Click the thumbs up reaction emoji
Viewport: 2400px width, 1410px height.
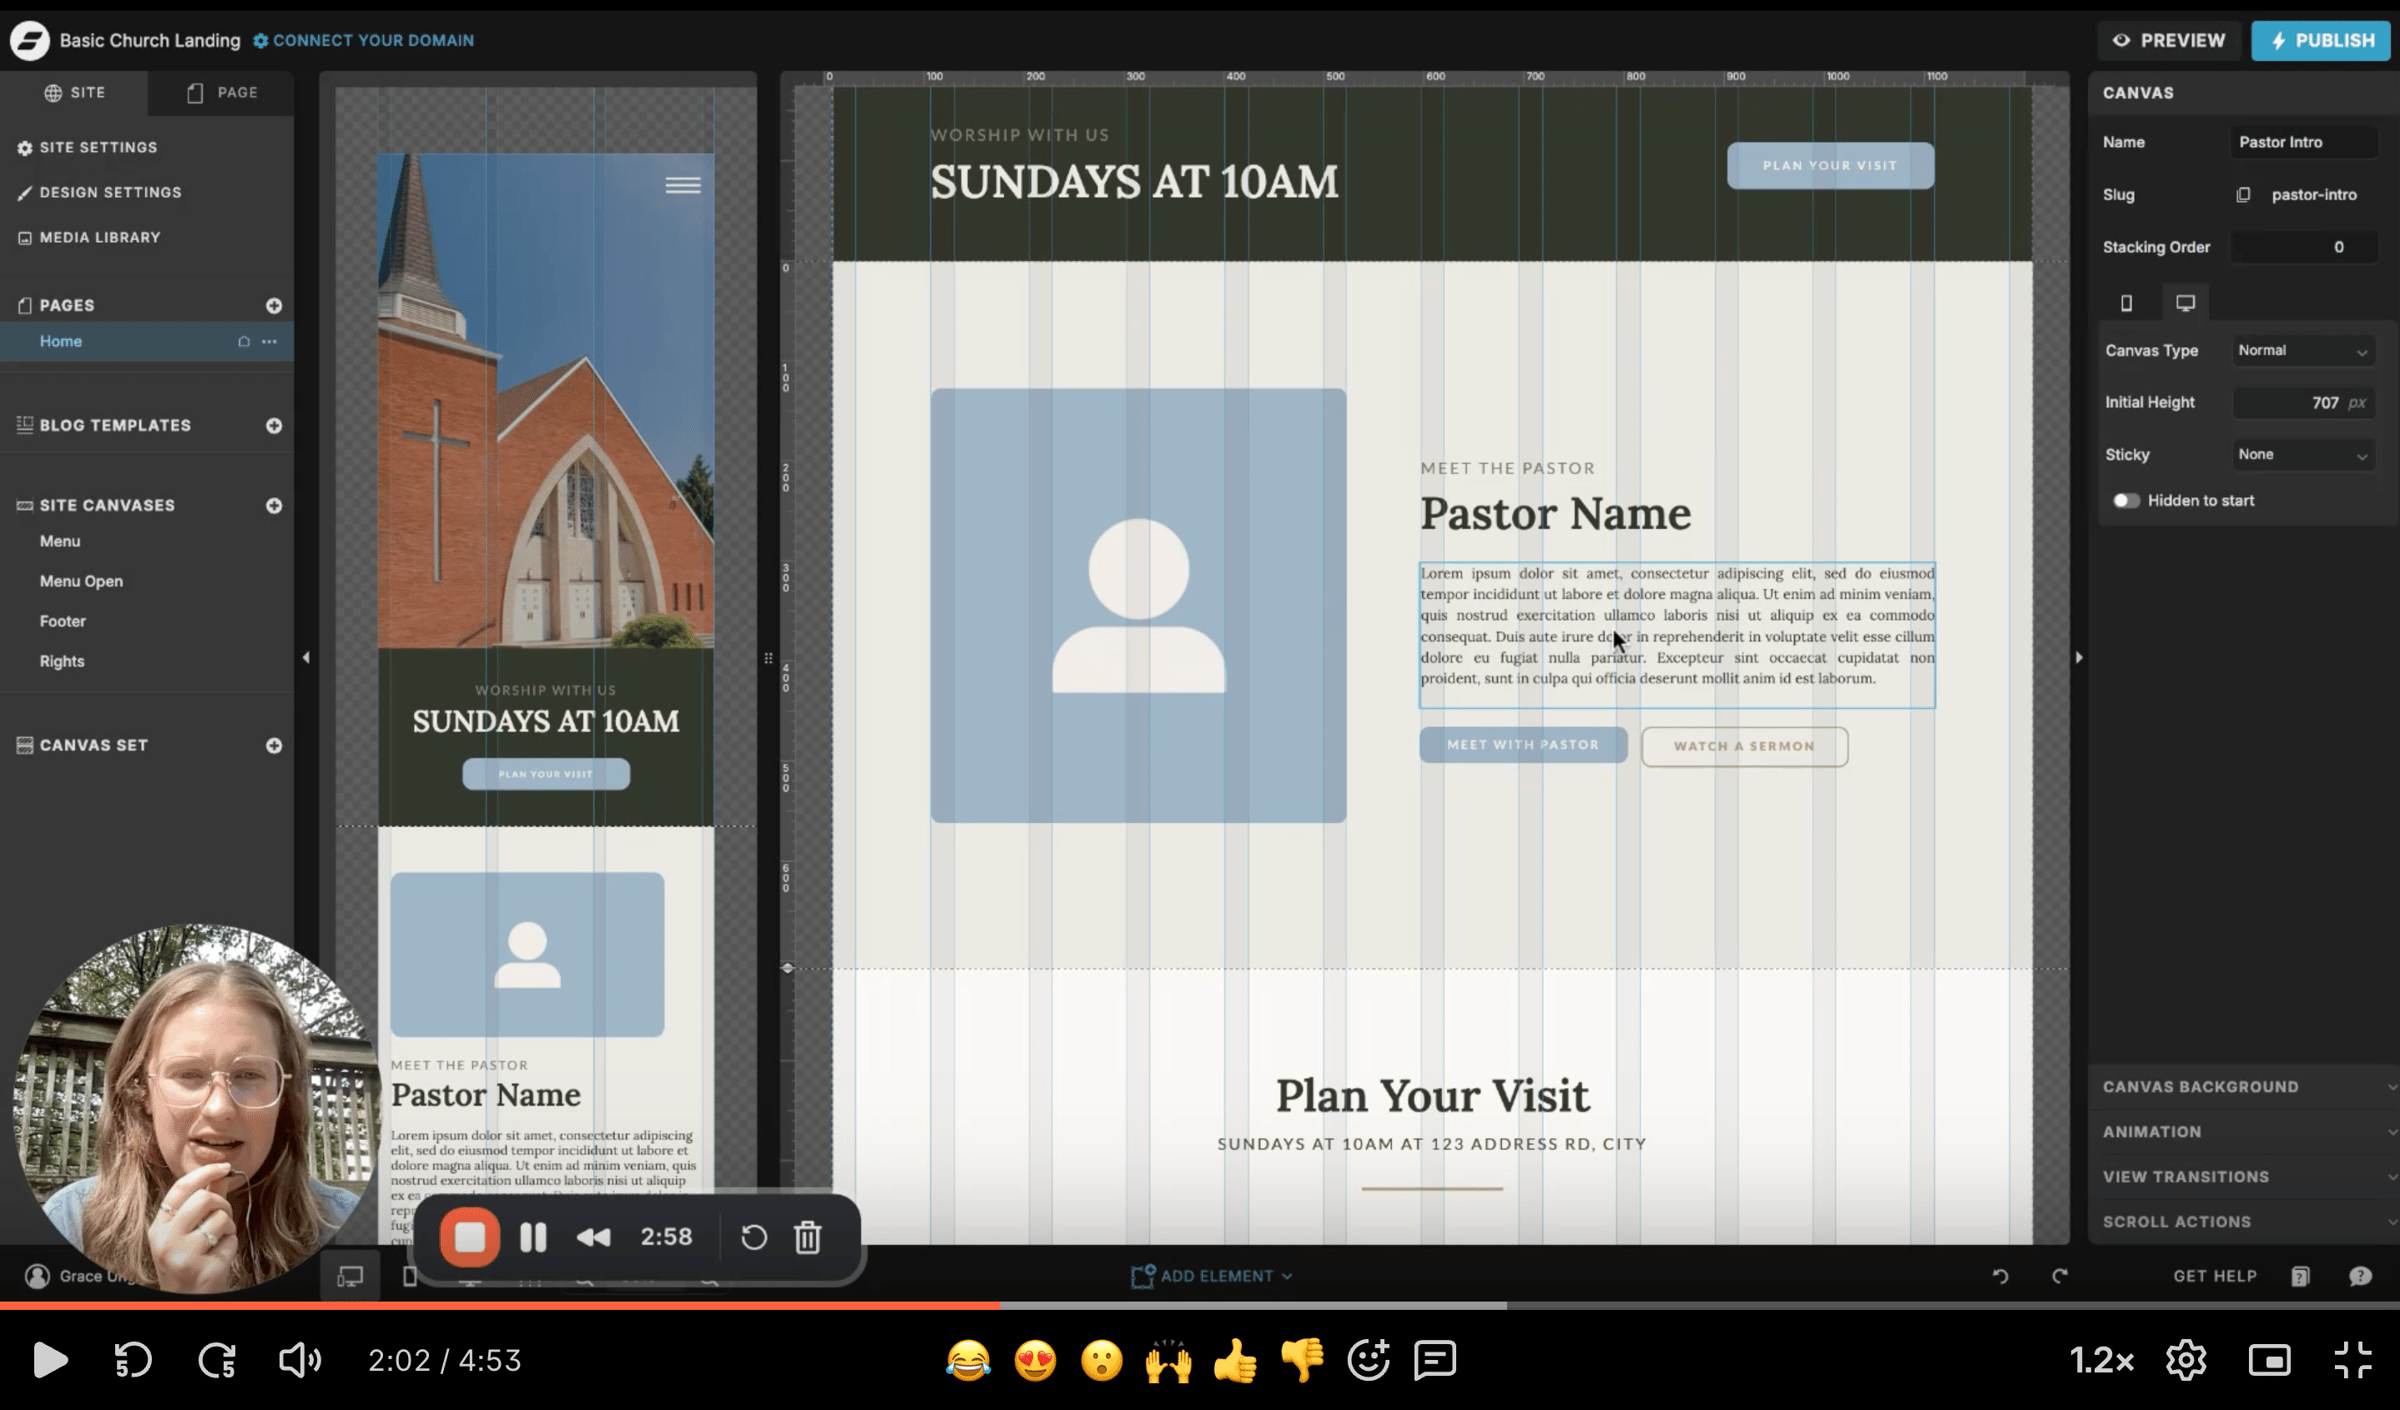pyautogui.click(x=1235, y=1361)
